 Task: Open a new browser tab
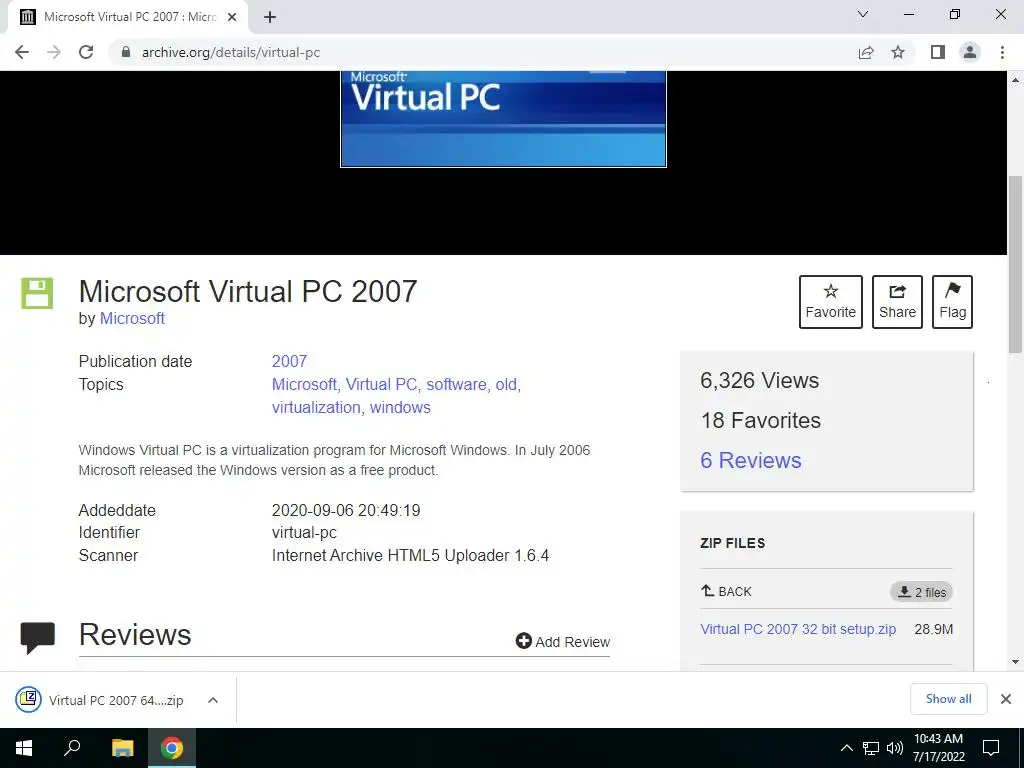pos(270,17)
